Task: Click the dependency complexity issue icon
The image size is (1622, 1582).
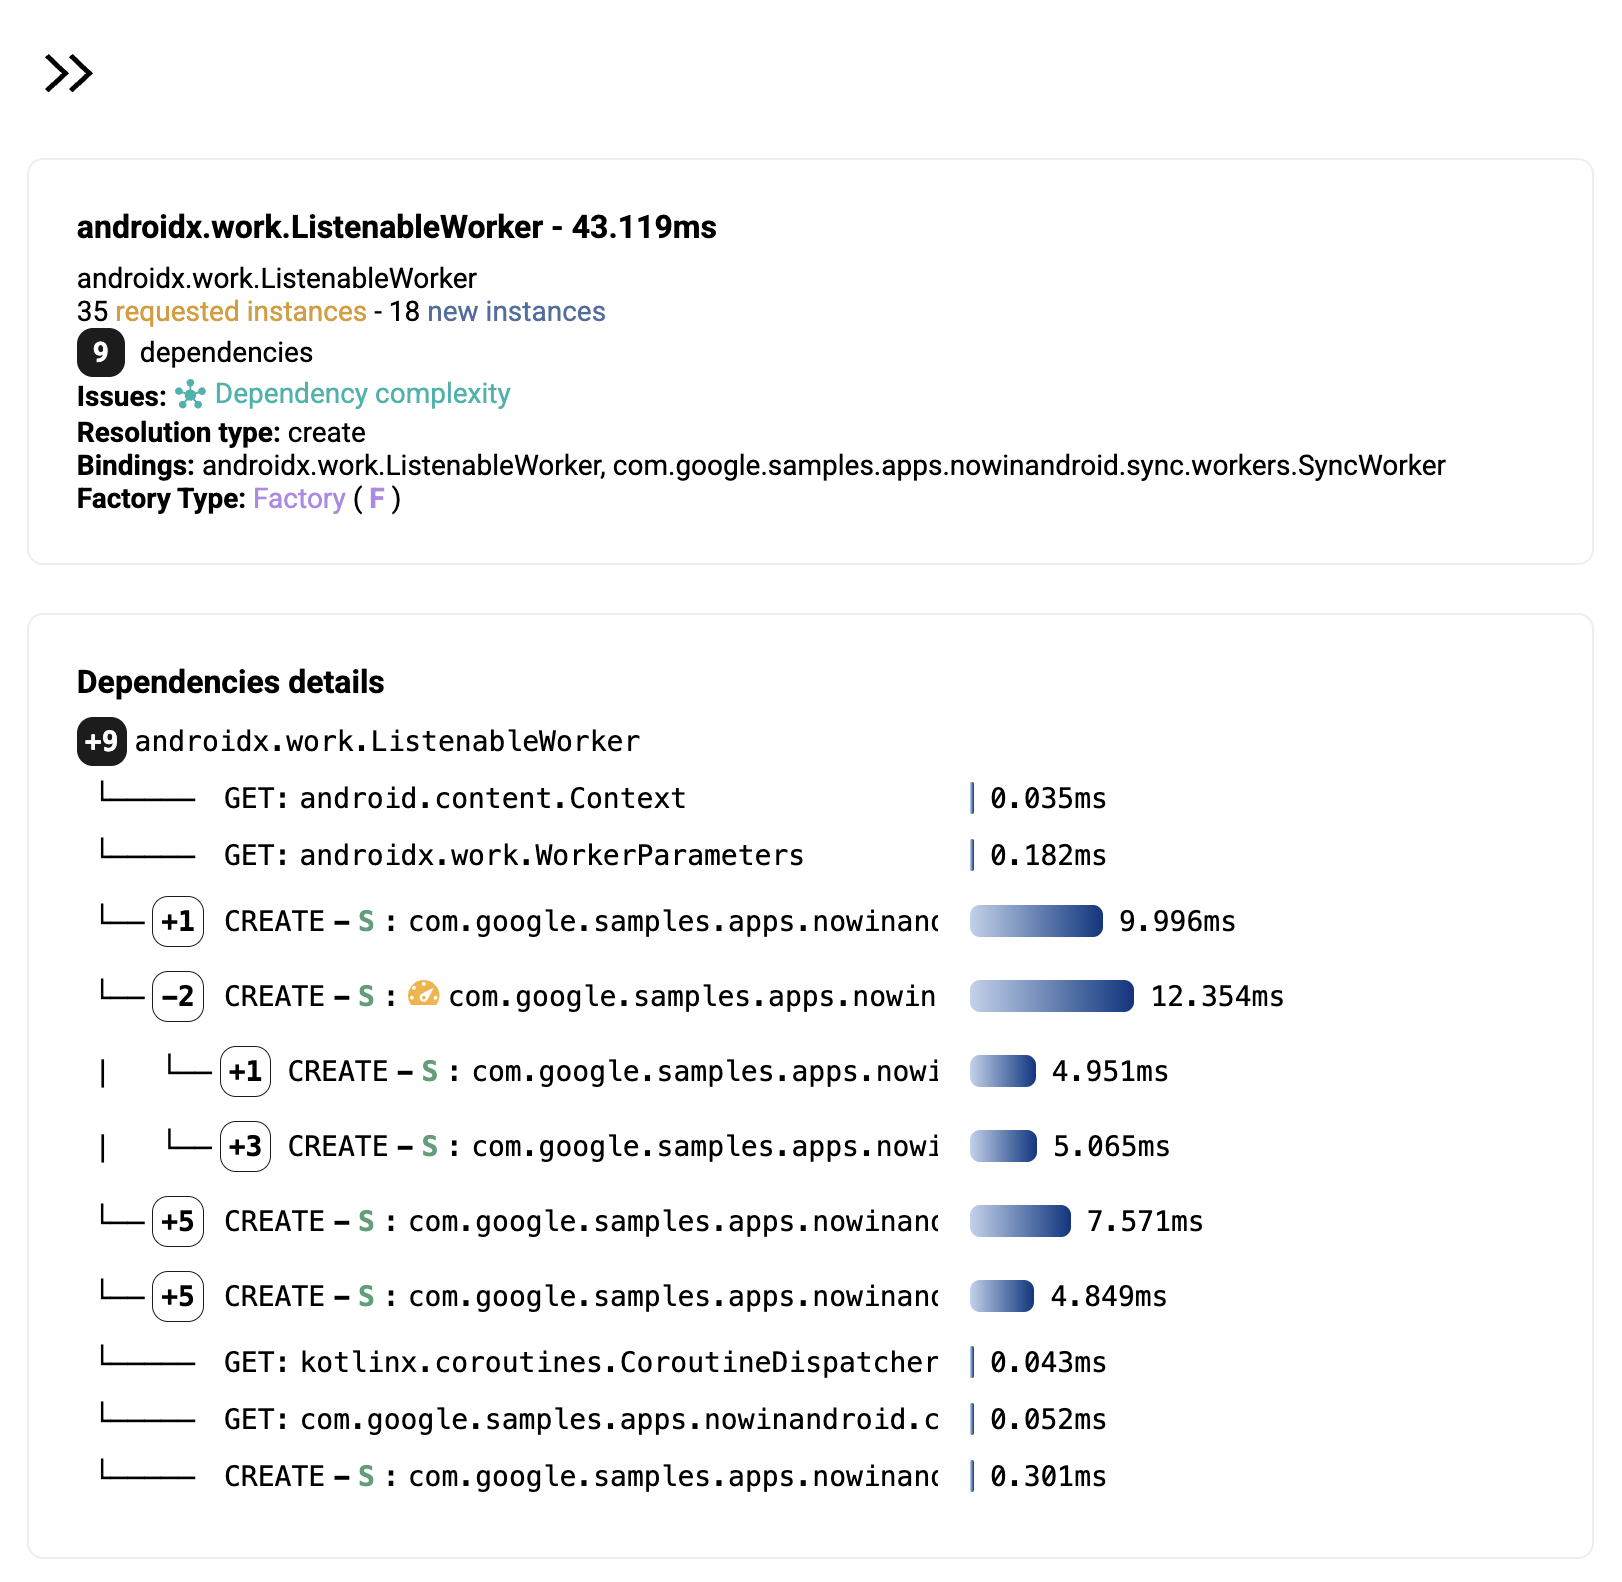Action: 190,395
